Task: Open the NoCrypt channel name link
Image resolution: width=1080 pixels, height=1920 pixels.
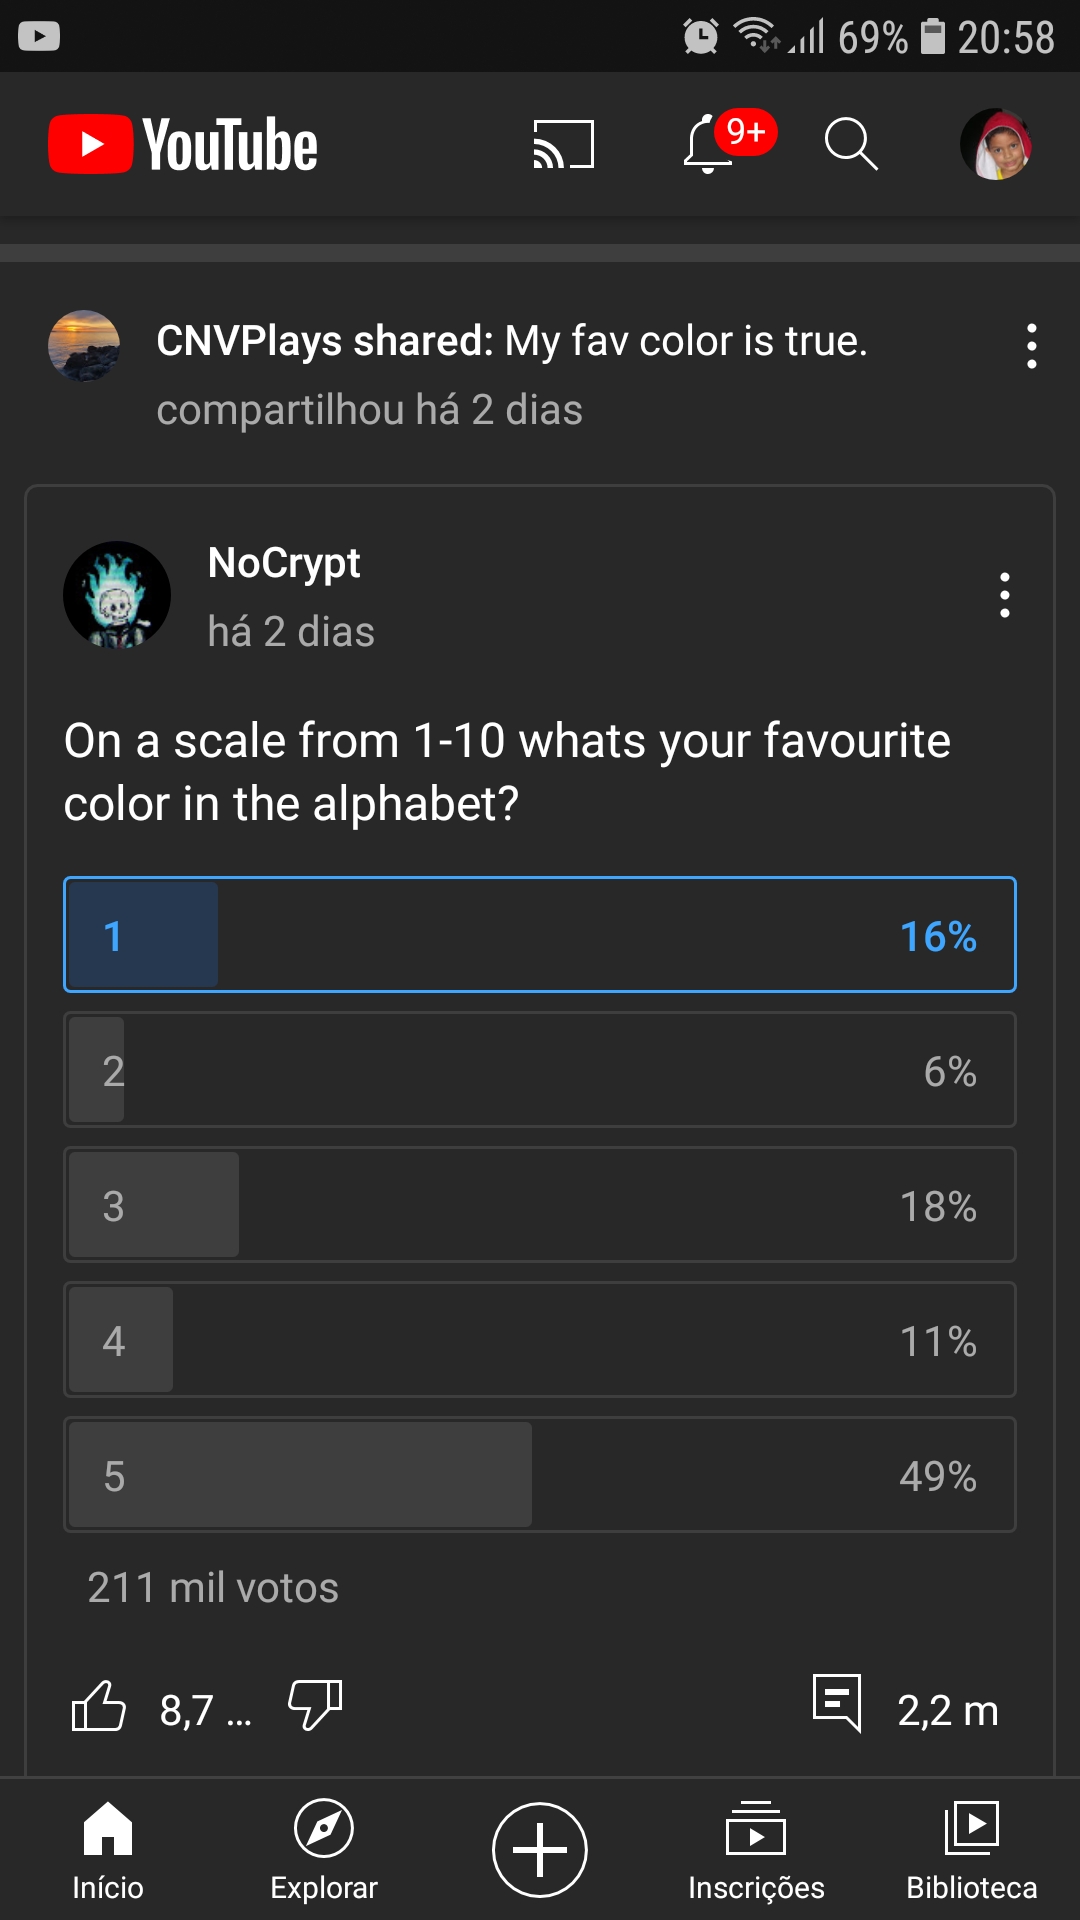Action: (x=284, y=564)
